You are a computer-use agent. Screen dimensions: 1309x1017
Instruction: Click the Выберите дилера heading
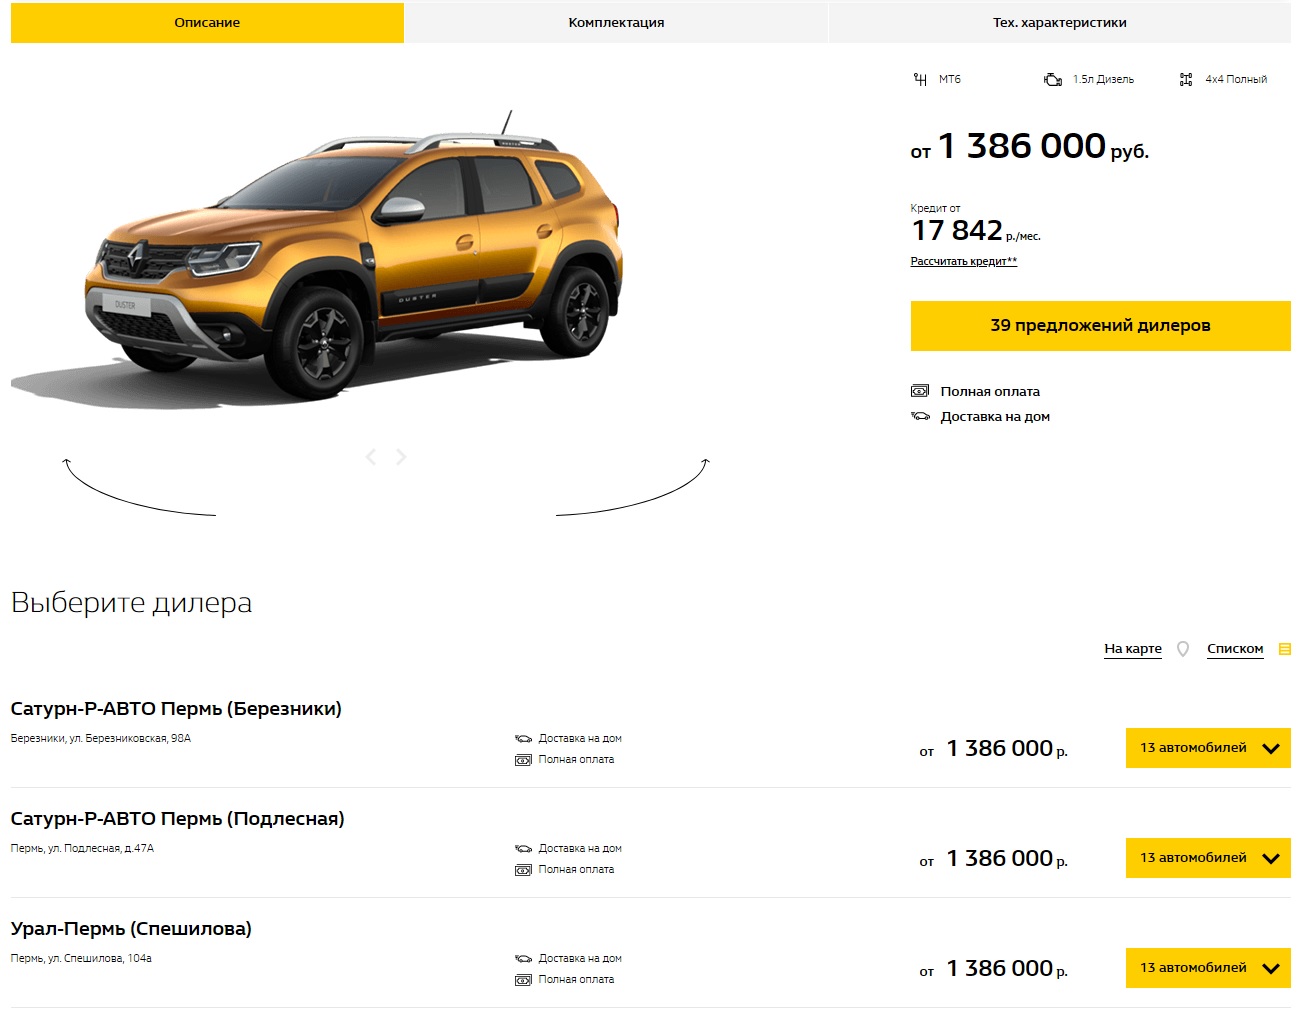coord(131,602)
